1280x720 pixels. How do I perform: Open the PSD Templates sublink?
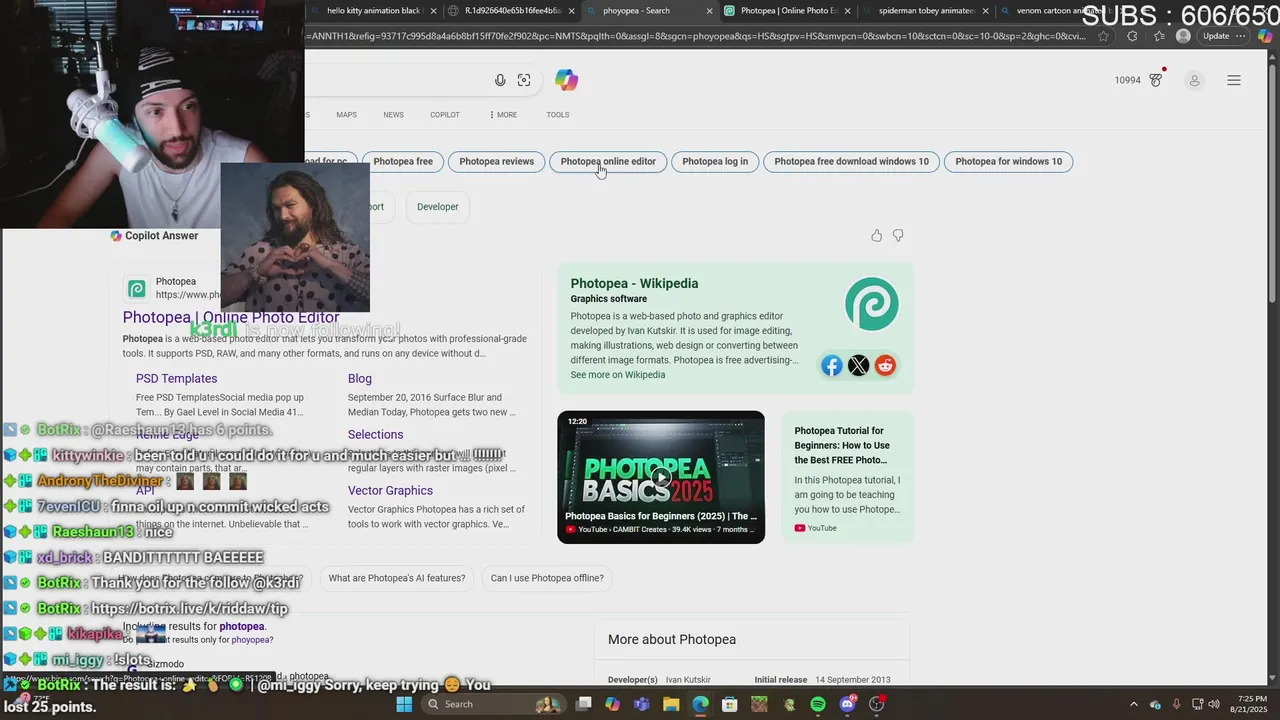[176, 379]
